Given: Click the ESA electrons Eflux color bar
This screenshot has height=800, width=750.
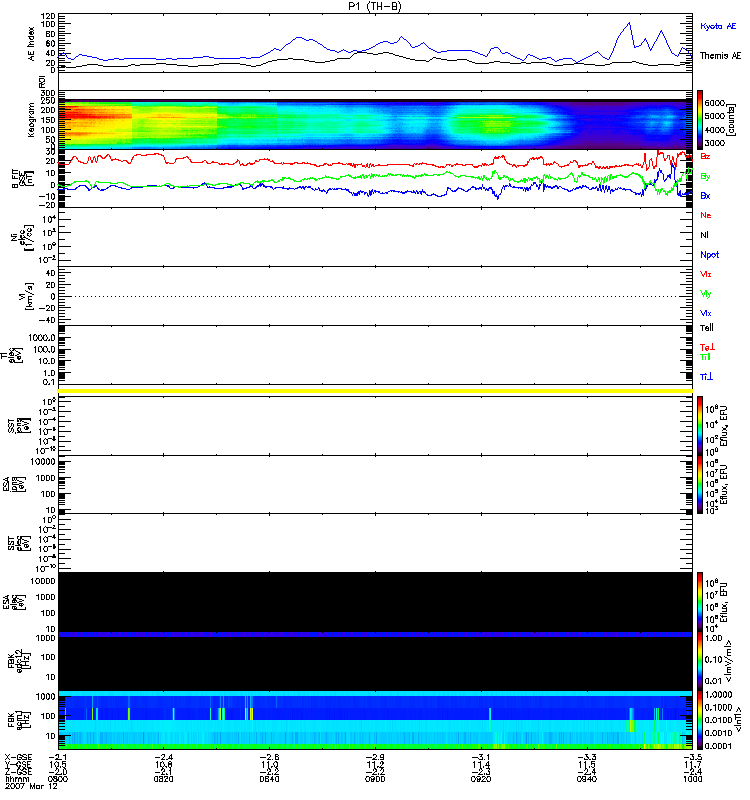Looking at the screenshot, I should point(700,602).
